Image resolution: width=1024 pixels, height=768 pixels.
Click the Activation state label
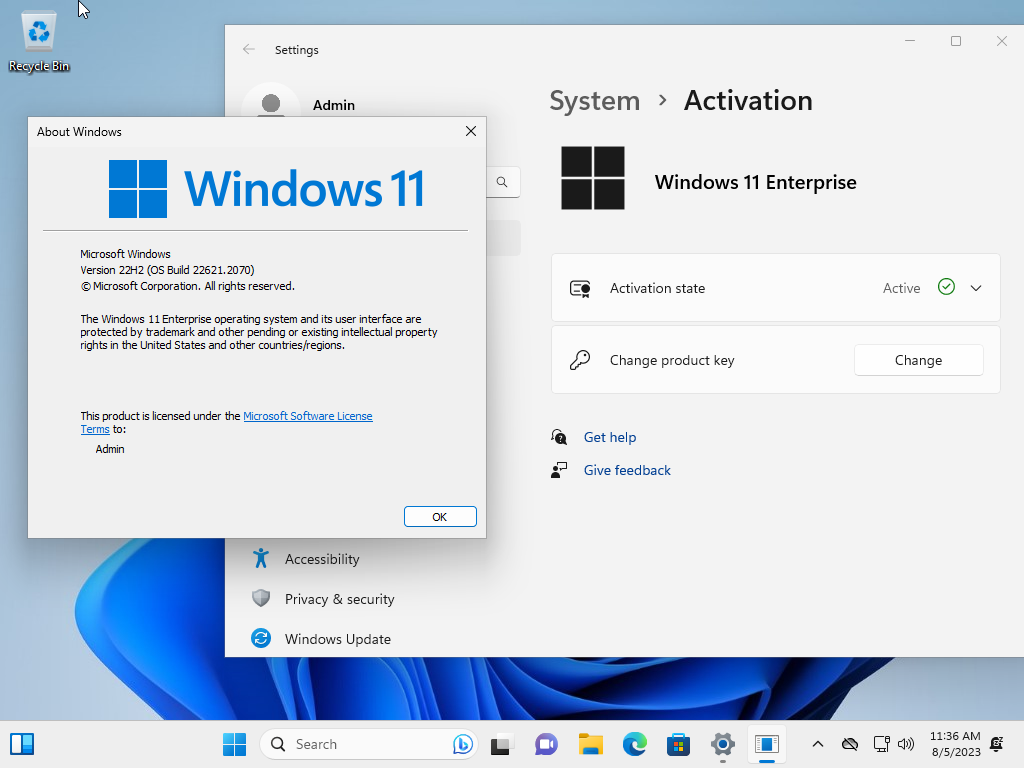pos(657,288)
